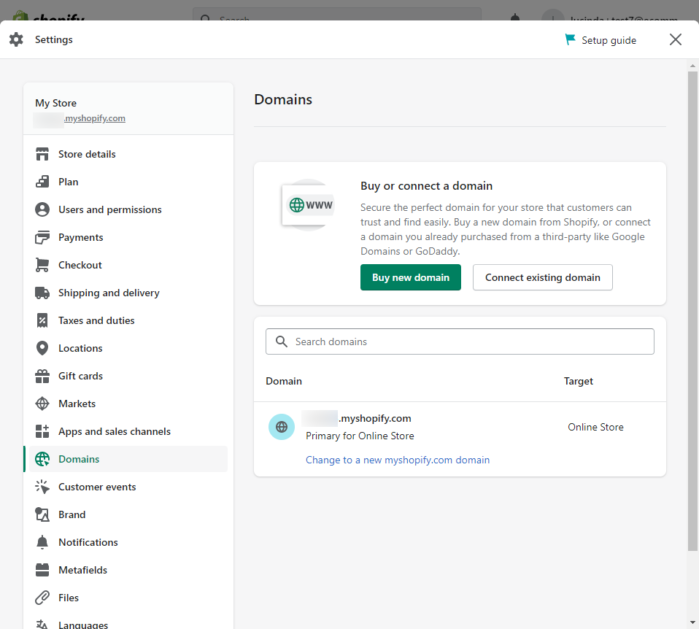Viewport: 699px width, 629px height.
Task: Click the Locations pin icon
Action: tap(42, 348)
